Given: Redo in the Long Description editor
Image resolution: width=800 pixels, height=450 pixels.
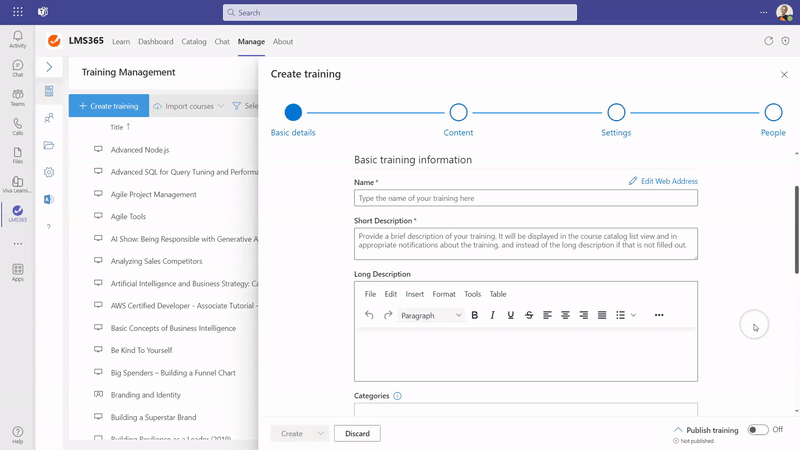Looking at the screenshot, I should 388,315.
